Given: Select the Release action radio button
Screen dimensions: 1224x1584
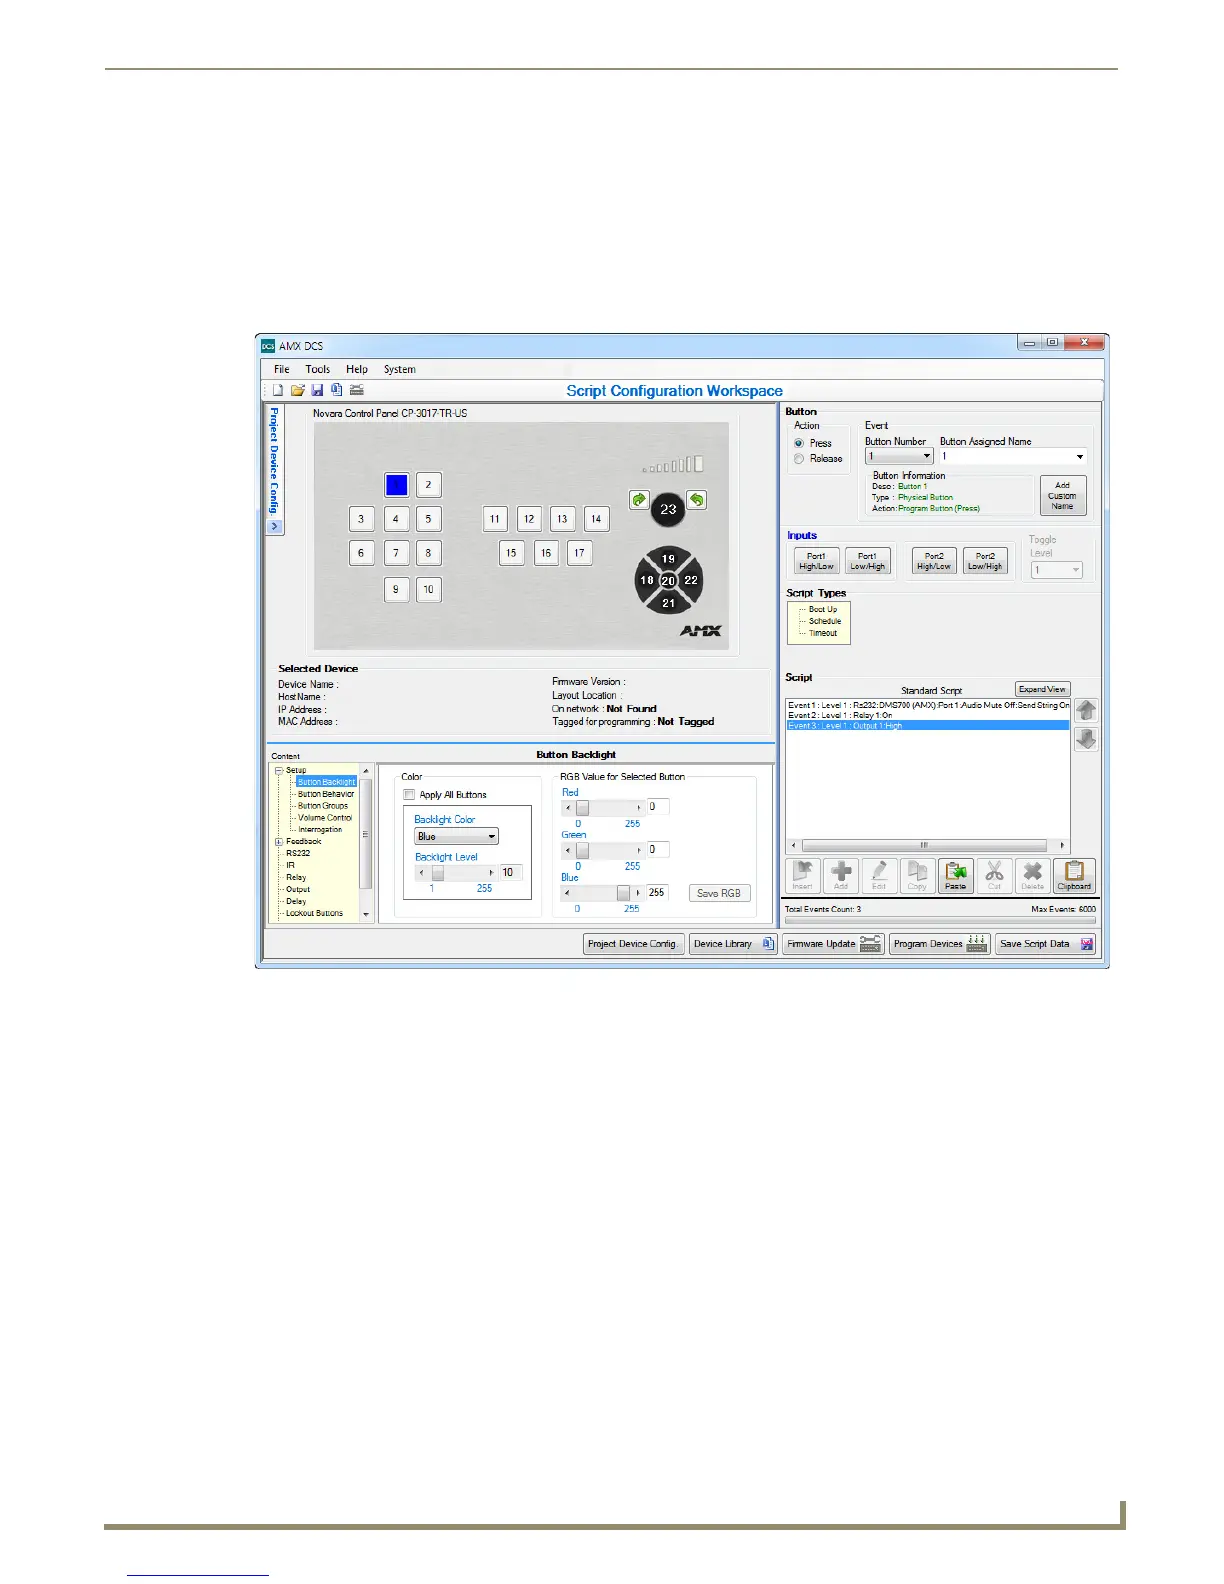Looking at the screenshot, I should coord(799,459).
